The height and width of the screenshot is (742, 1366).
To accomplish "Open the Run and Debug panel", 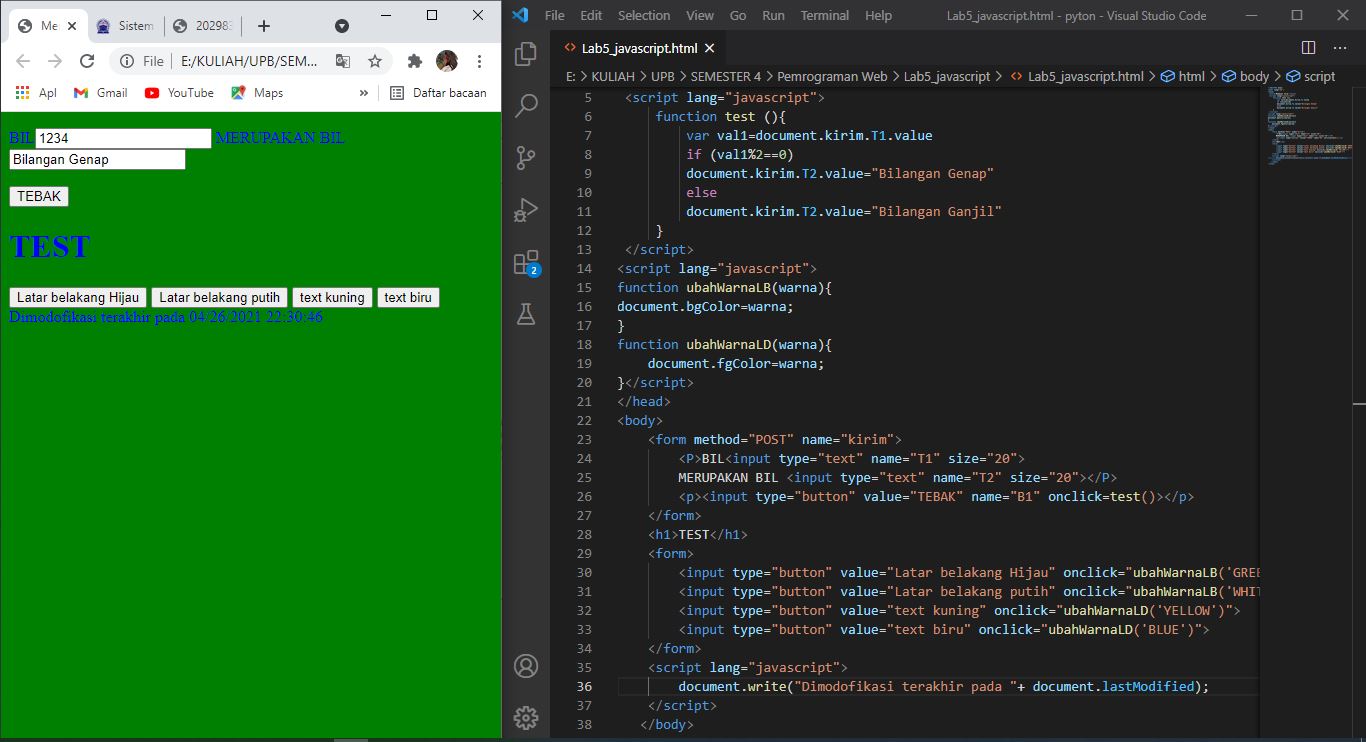I will pos(526,209).
